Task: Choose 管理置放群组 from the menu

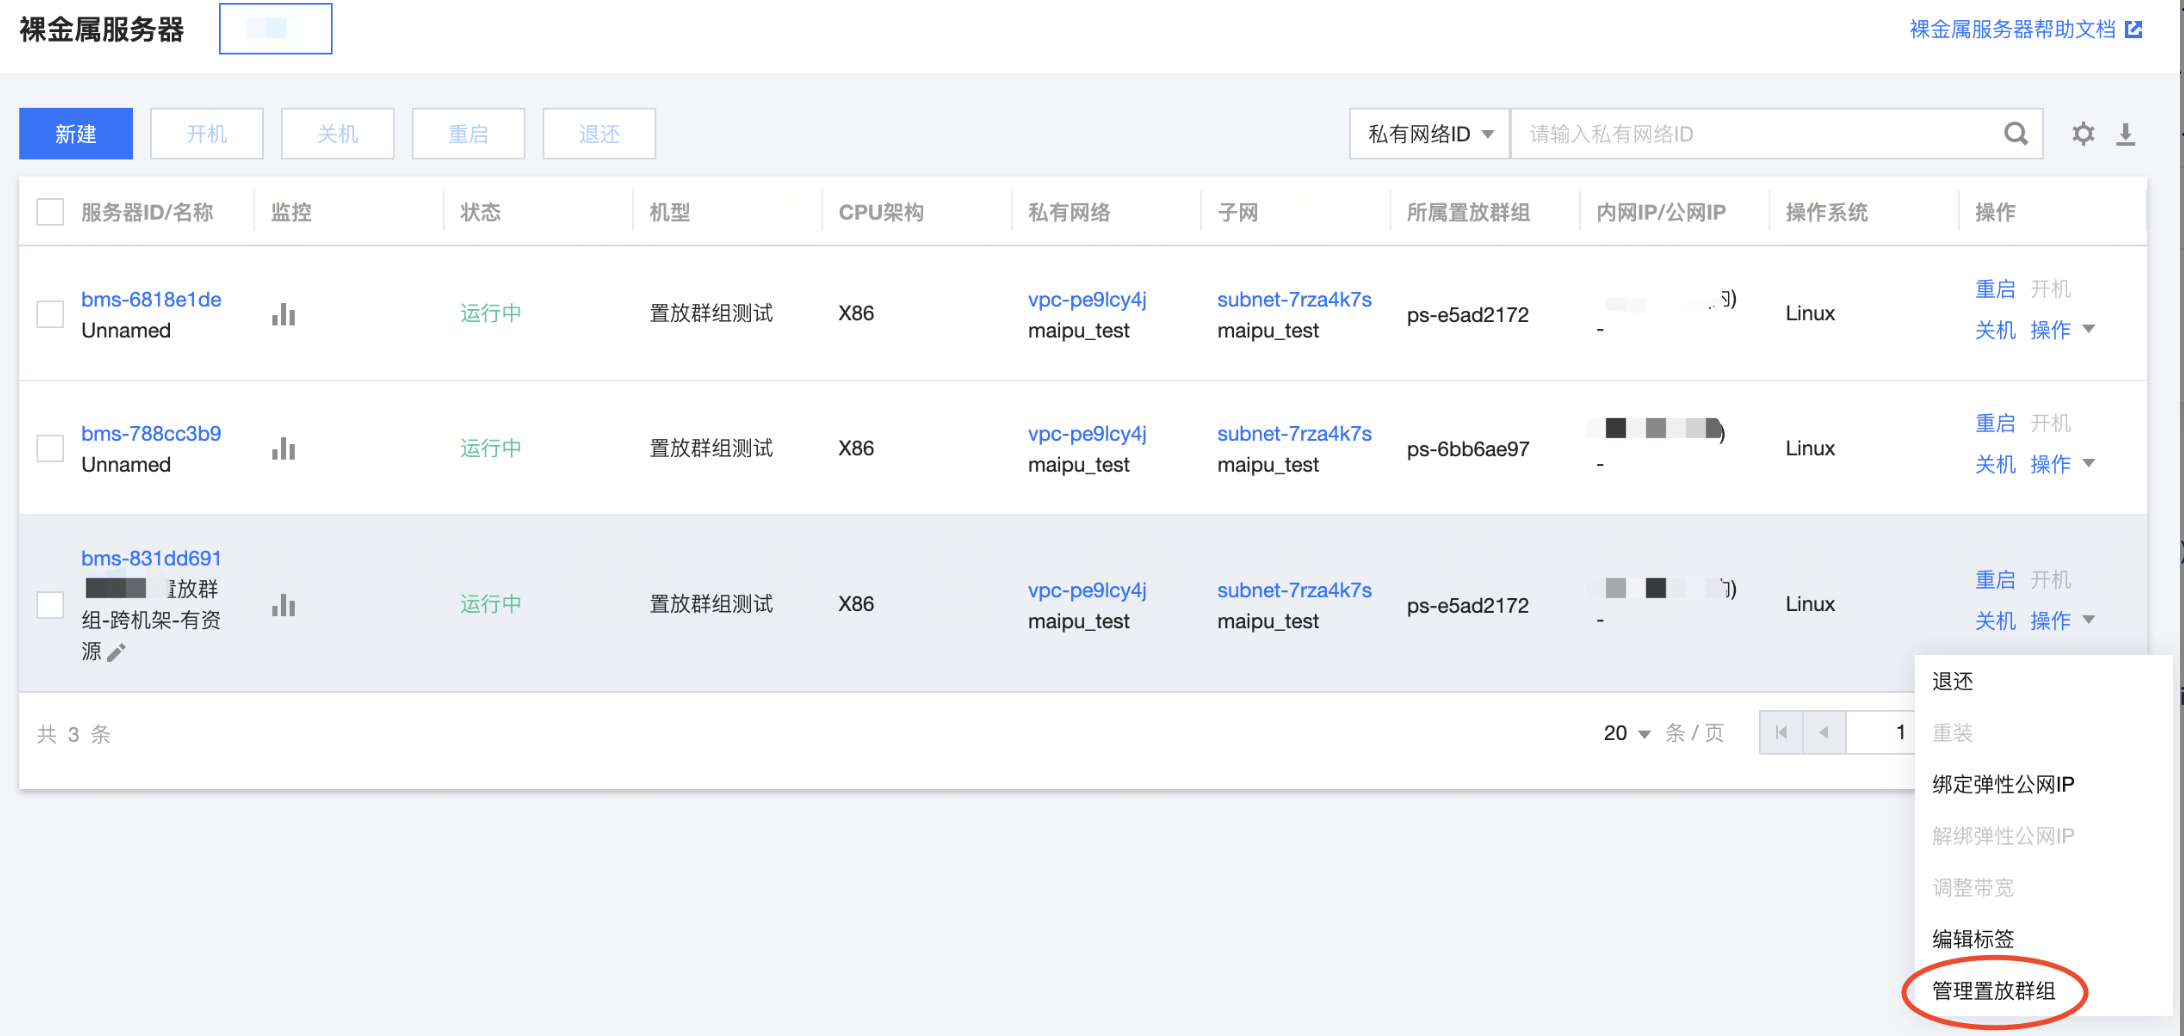Action: coord(1993,991)
